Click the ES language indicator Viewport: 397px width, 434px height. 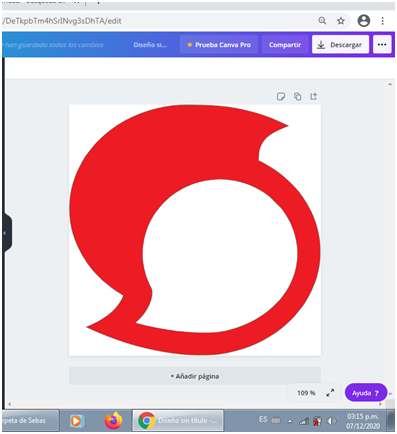point(263,419)
